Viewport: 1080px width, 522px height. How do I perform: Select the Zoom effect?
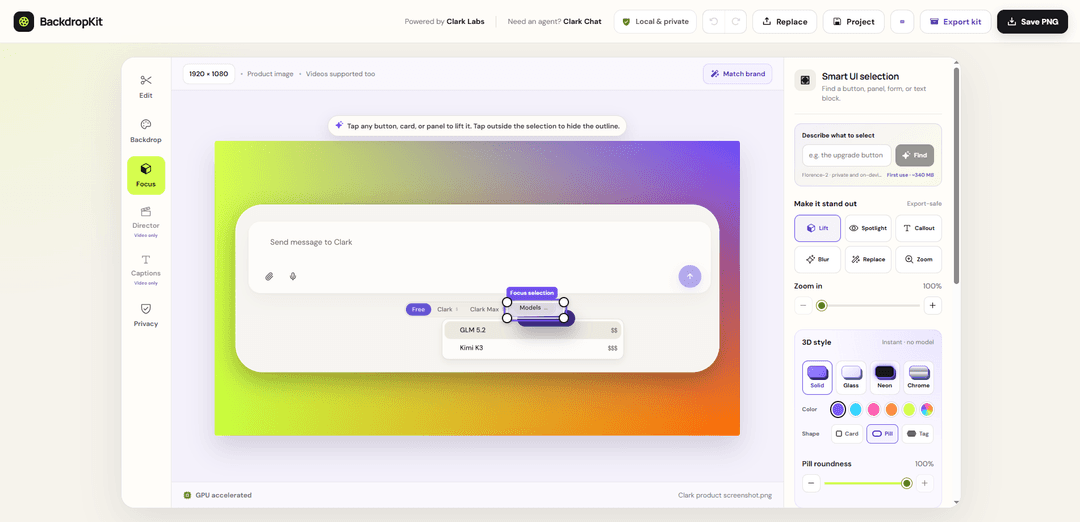(x=919, y=260)
